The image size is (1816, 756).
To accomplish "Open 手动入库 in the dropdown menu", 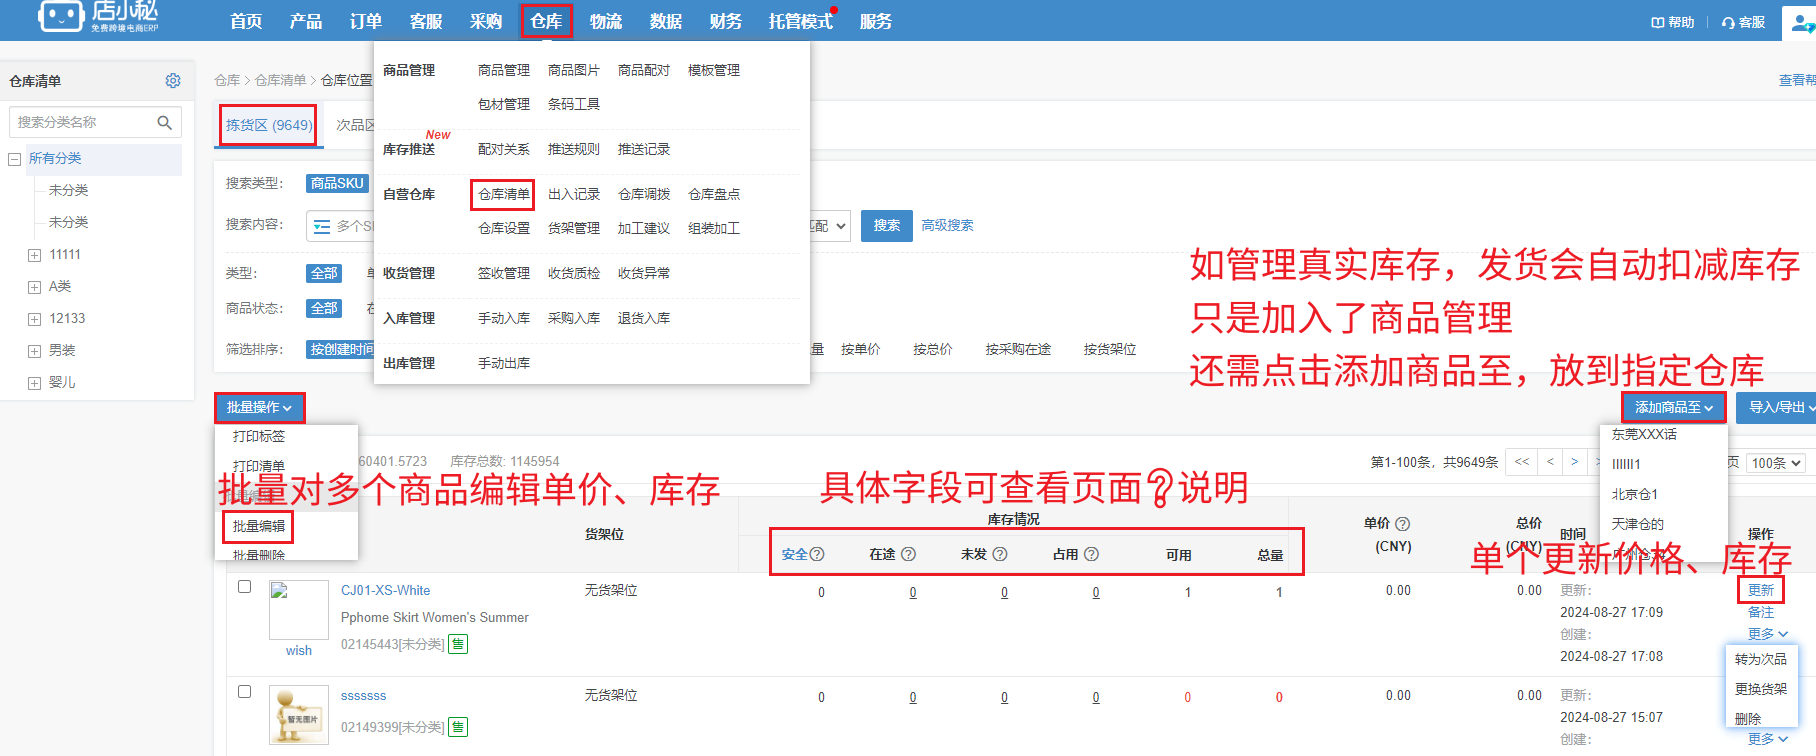I will (504, 318).
